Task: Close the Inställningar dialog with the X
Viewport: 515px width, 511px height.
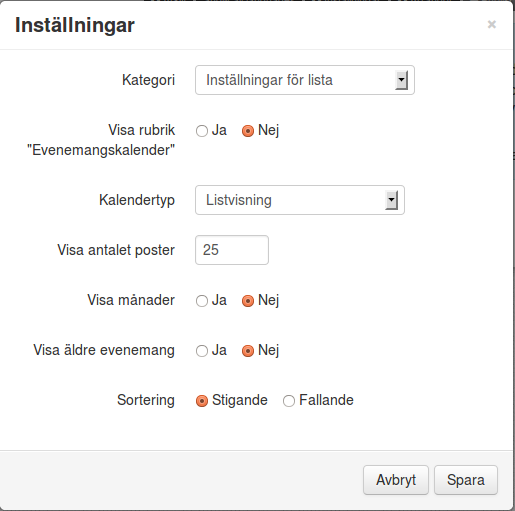Action: coord(492,24)
